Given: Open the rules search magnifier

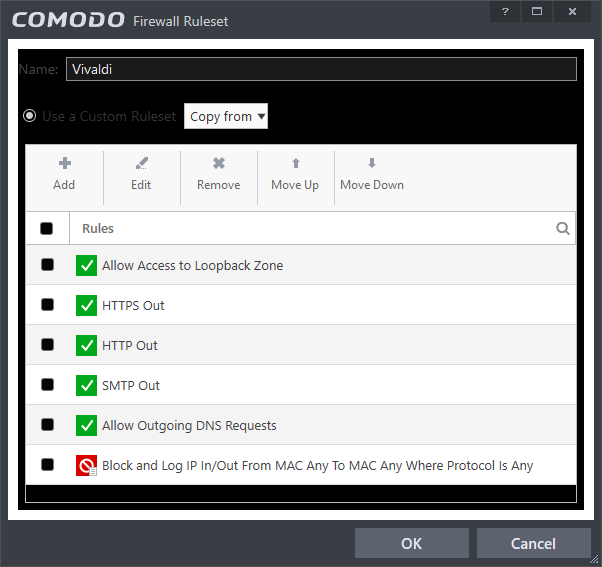Looking at the screenshot, I should pyautogui.click(x=562, y=228).
